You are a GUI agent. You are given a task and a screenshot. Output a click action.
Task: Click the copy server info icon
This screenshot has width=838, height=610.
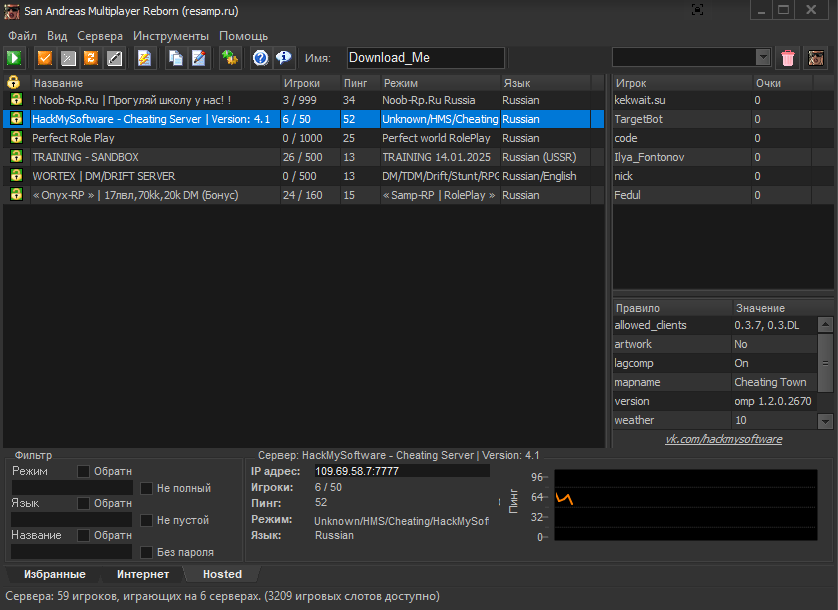coord(176,58)
